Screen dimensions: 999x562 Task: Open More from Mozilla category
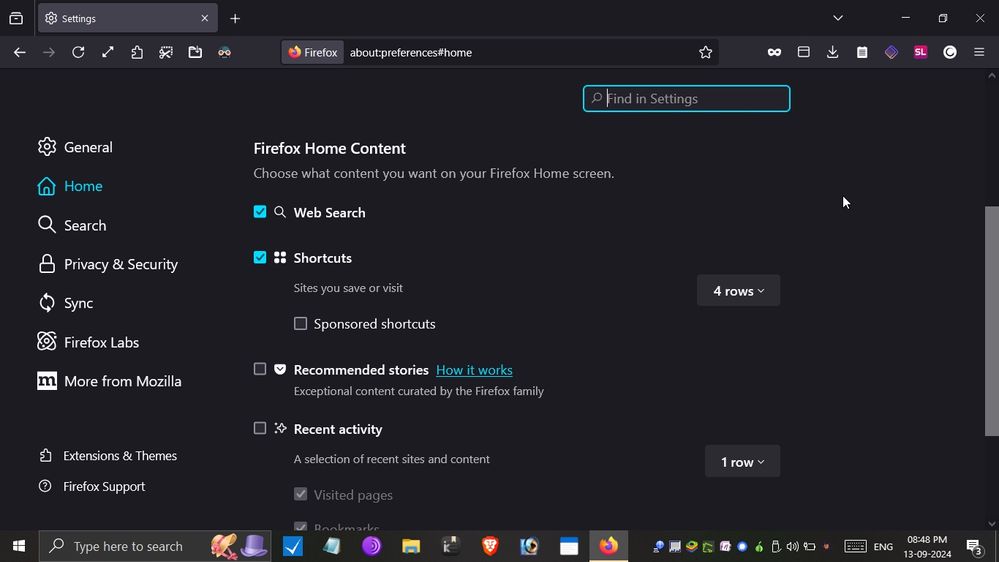[110, 381]
